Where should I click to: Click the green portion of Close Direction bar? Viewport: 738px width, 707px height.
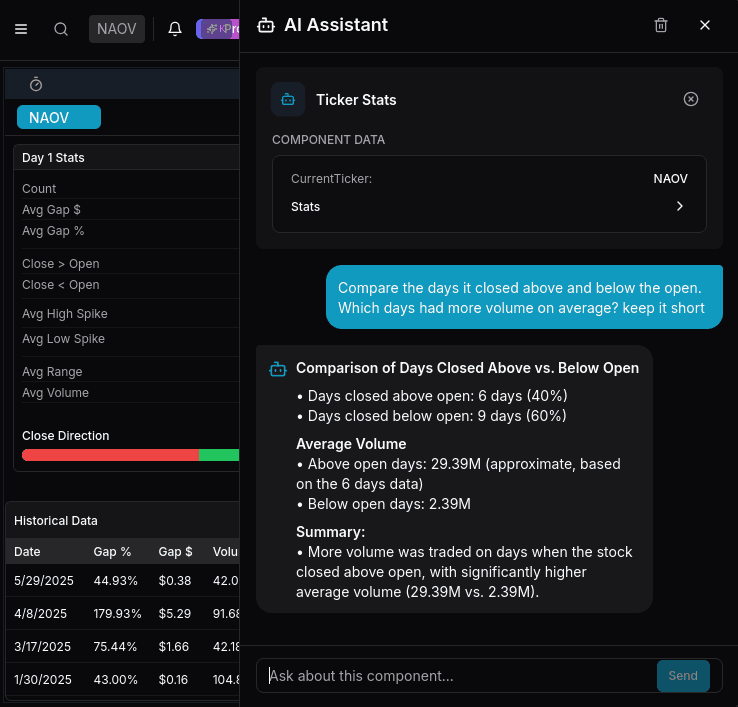click(x=219, y=455)
